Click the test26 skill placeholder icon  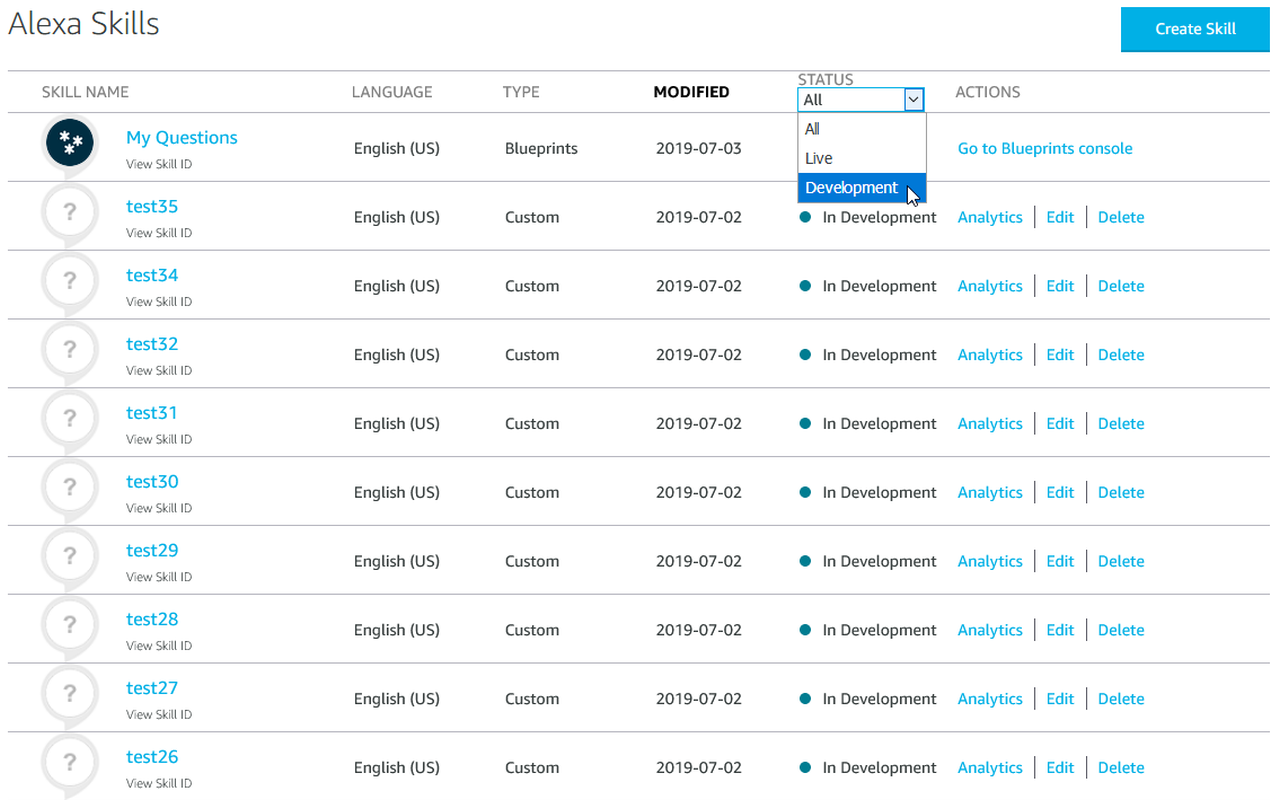tap(70, 765)
